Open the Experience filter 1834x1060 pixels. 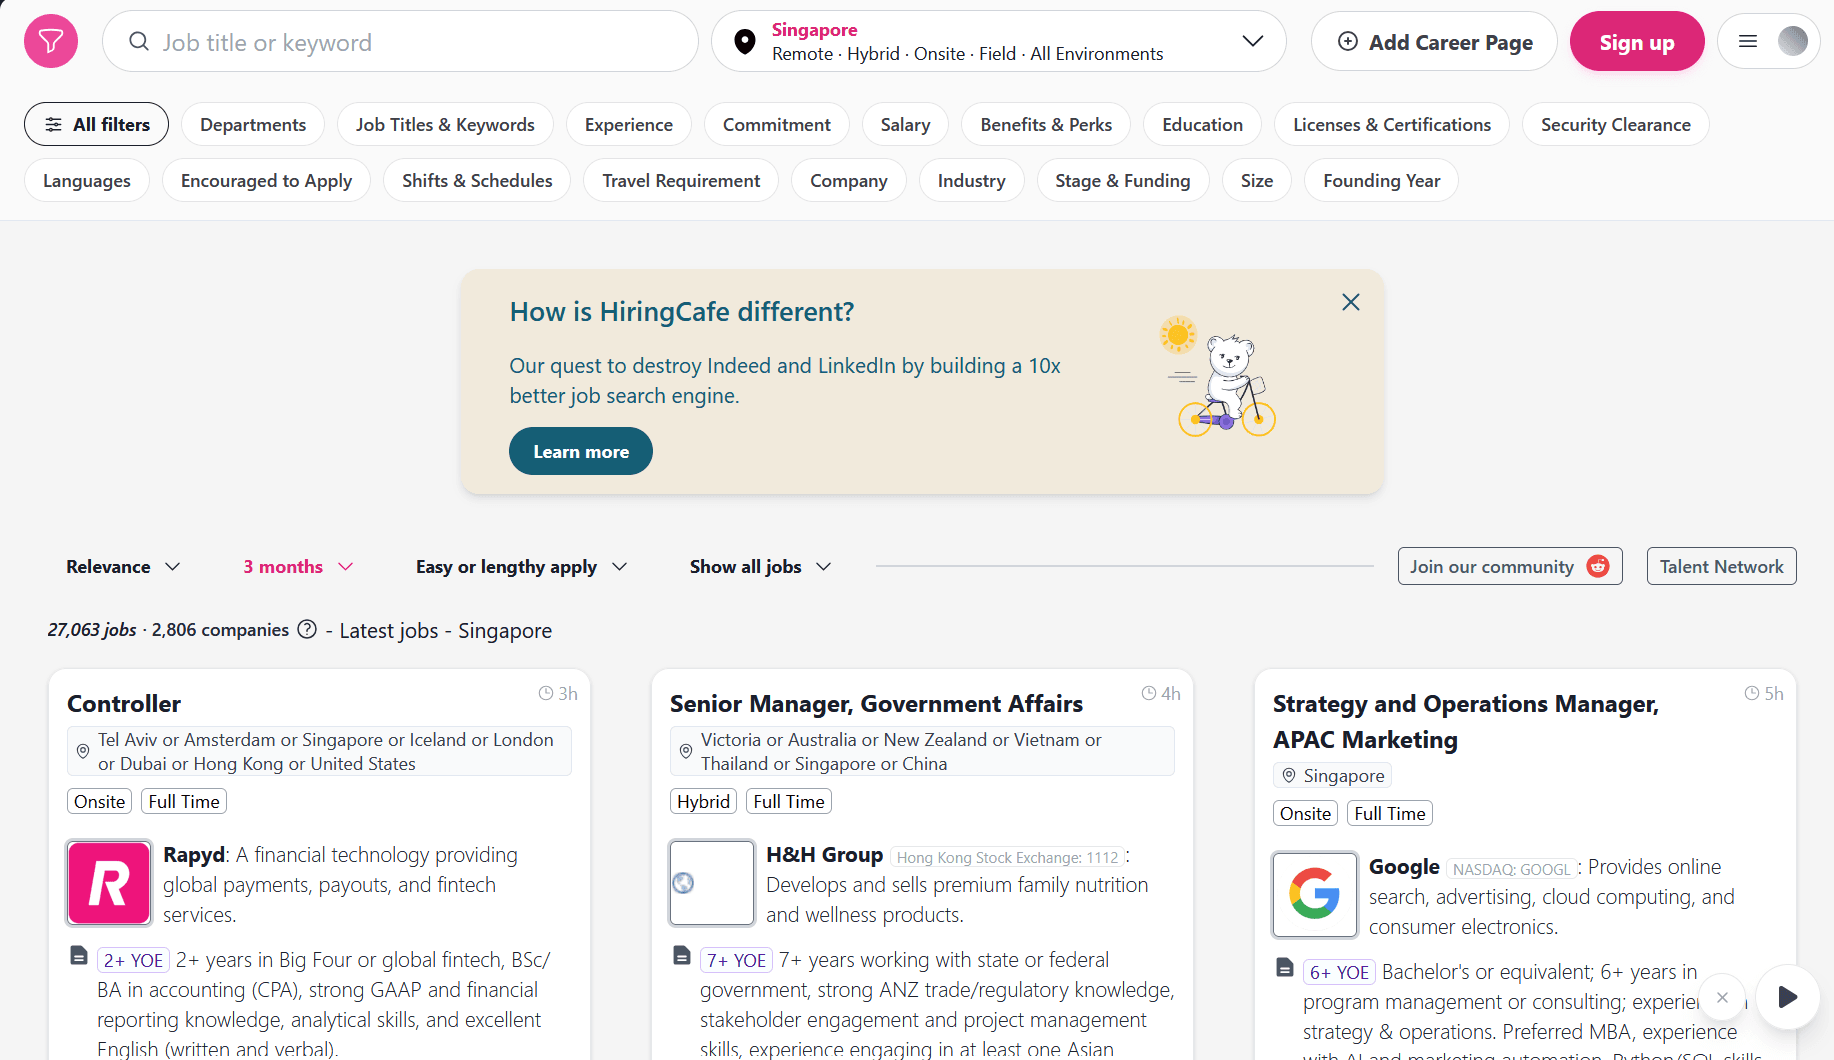point(629,124)
